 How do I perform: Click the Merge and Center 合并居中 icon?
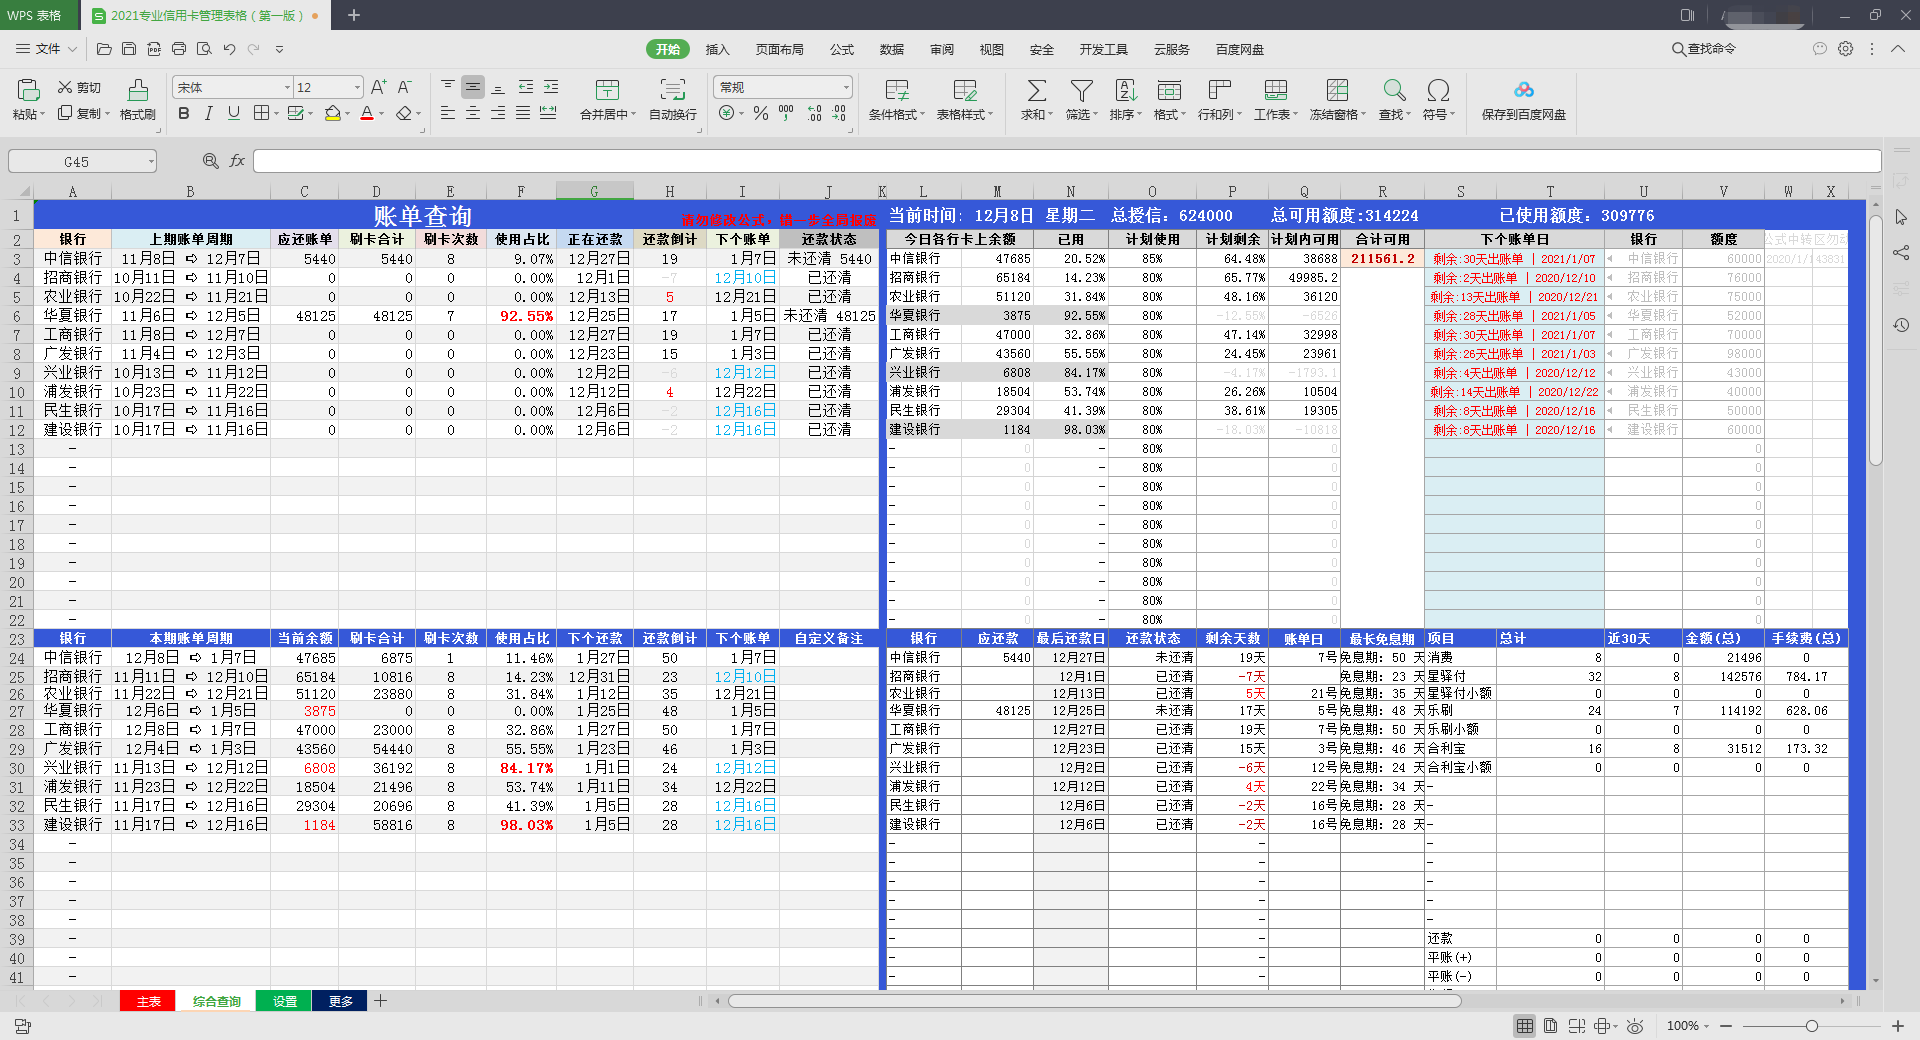[607, 91]
